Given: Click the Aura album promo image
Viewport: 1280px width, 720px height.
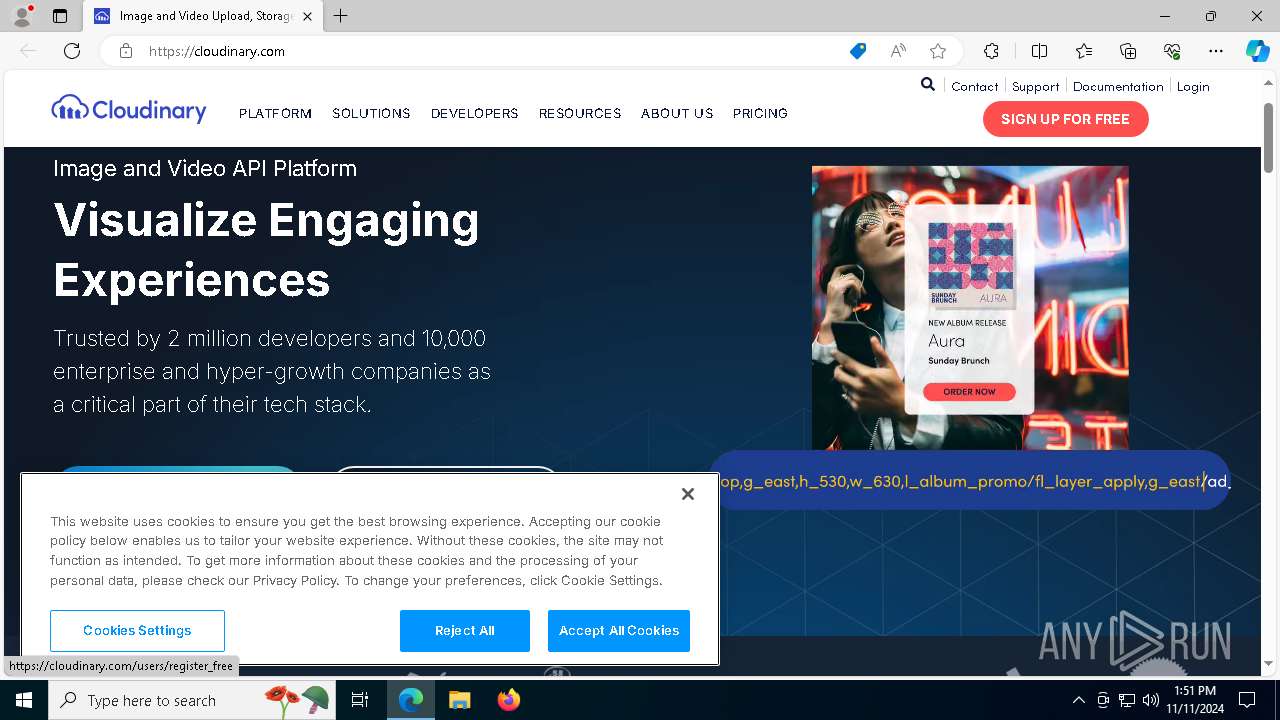Looking at the screenshot, I should [x=970, y=307].
